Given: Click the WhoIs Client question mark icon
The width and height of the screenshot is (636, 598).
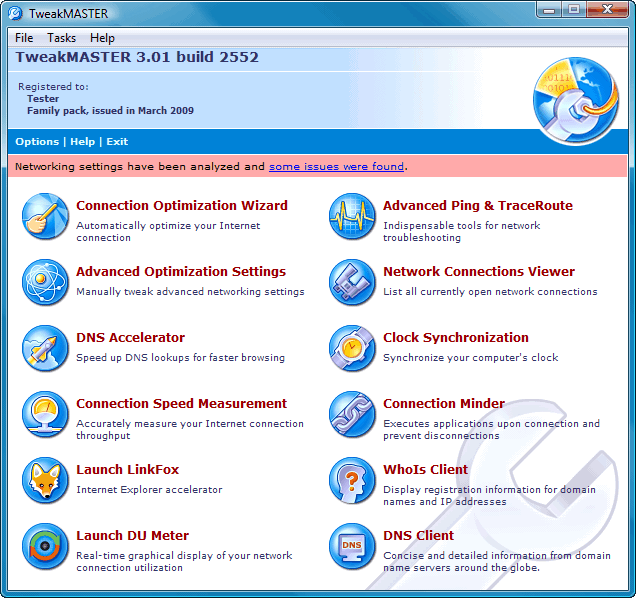Looking at the screenshot, I should click(x=352, y=481).
